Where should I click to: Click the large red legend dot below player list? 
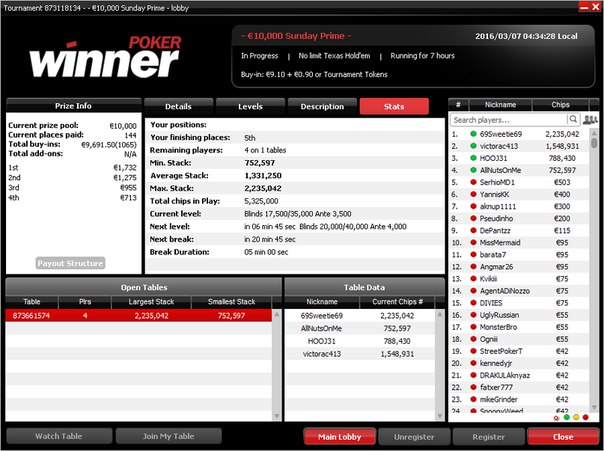tap(586, 417)
